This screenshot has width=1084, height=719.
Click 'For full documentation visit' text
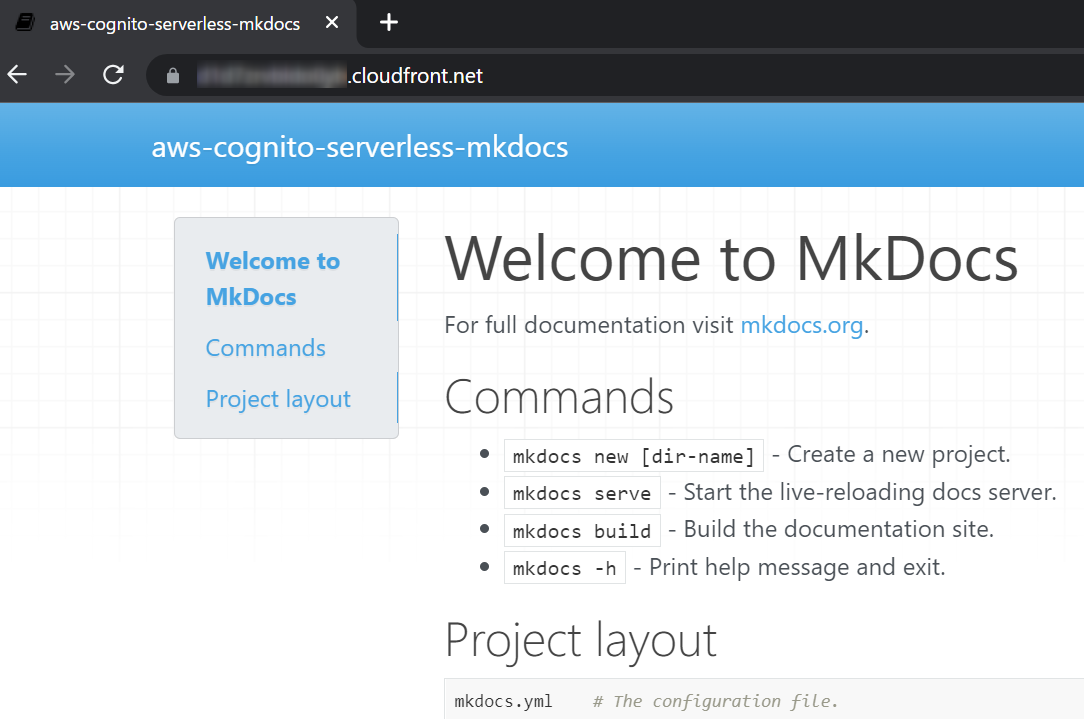tap(589, 325)
